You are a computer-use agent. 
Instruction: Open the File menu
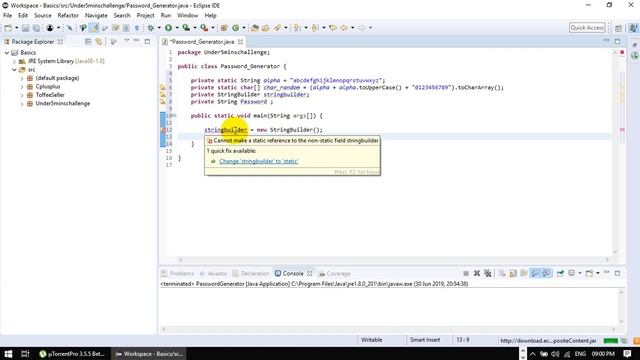click(x=7, y=16)
